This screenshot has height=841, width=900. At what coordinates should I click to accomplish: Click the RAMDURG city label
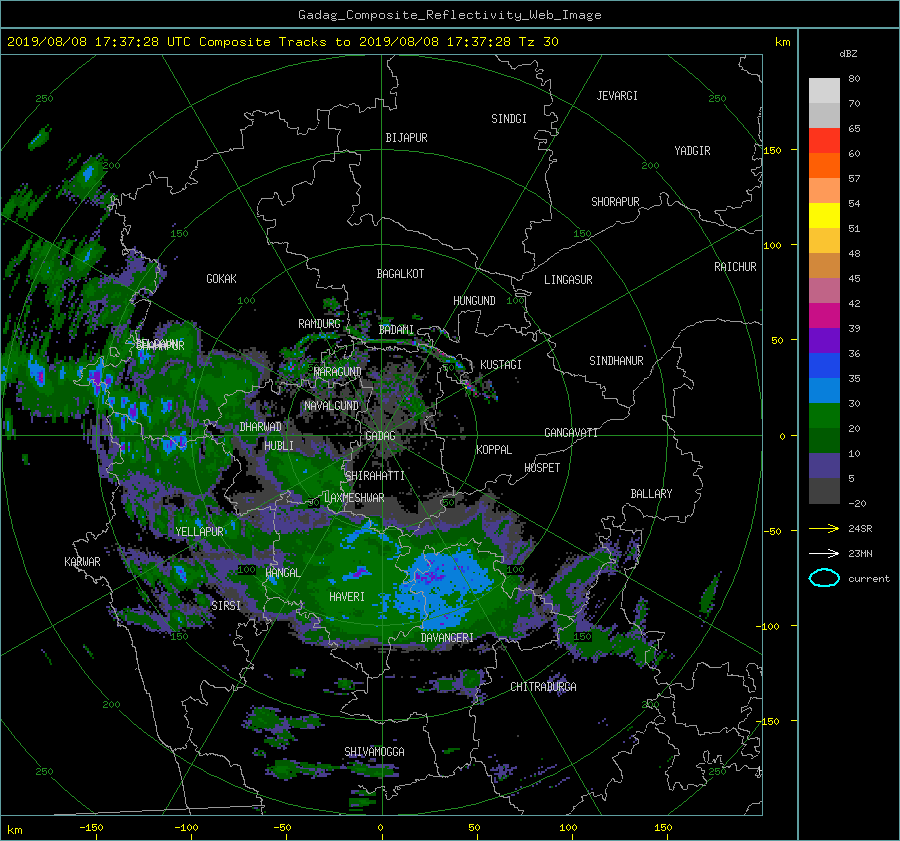(x=319, y=324)
